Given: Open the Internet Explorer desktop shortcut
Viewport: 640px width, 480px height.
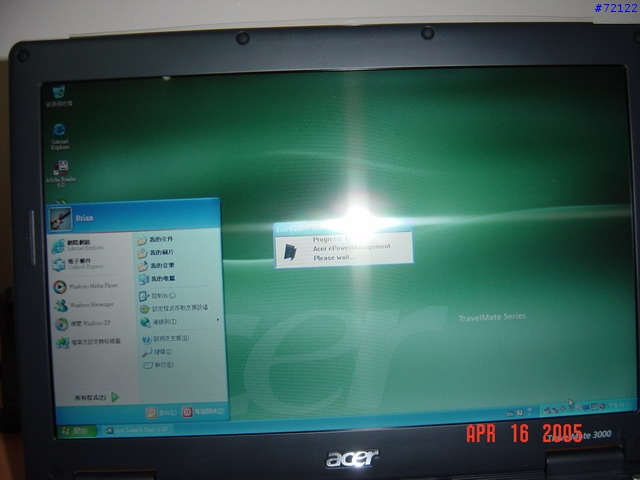Looking at the screenshot, I should pyautogui.click(x=60, y=137).
